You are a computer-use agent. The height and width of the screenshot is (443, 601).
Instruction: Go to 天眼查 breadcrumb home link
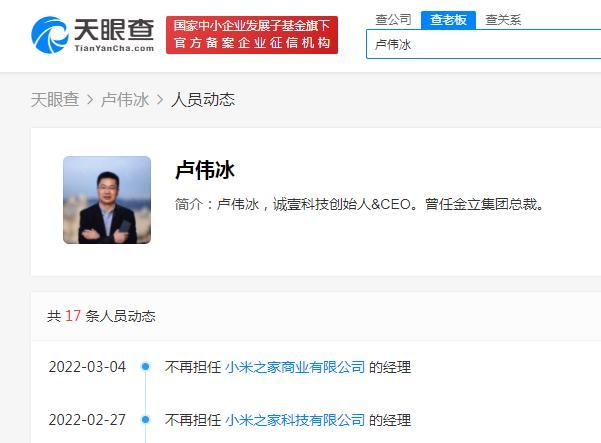(55, 100)
